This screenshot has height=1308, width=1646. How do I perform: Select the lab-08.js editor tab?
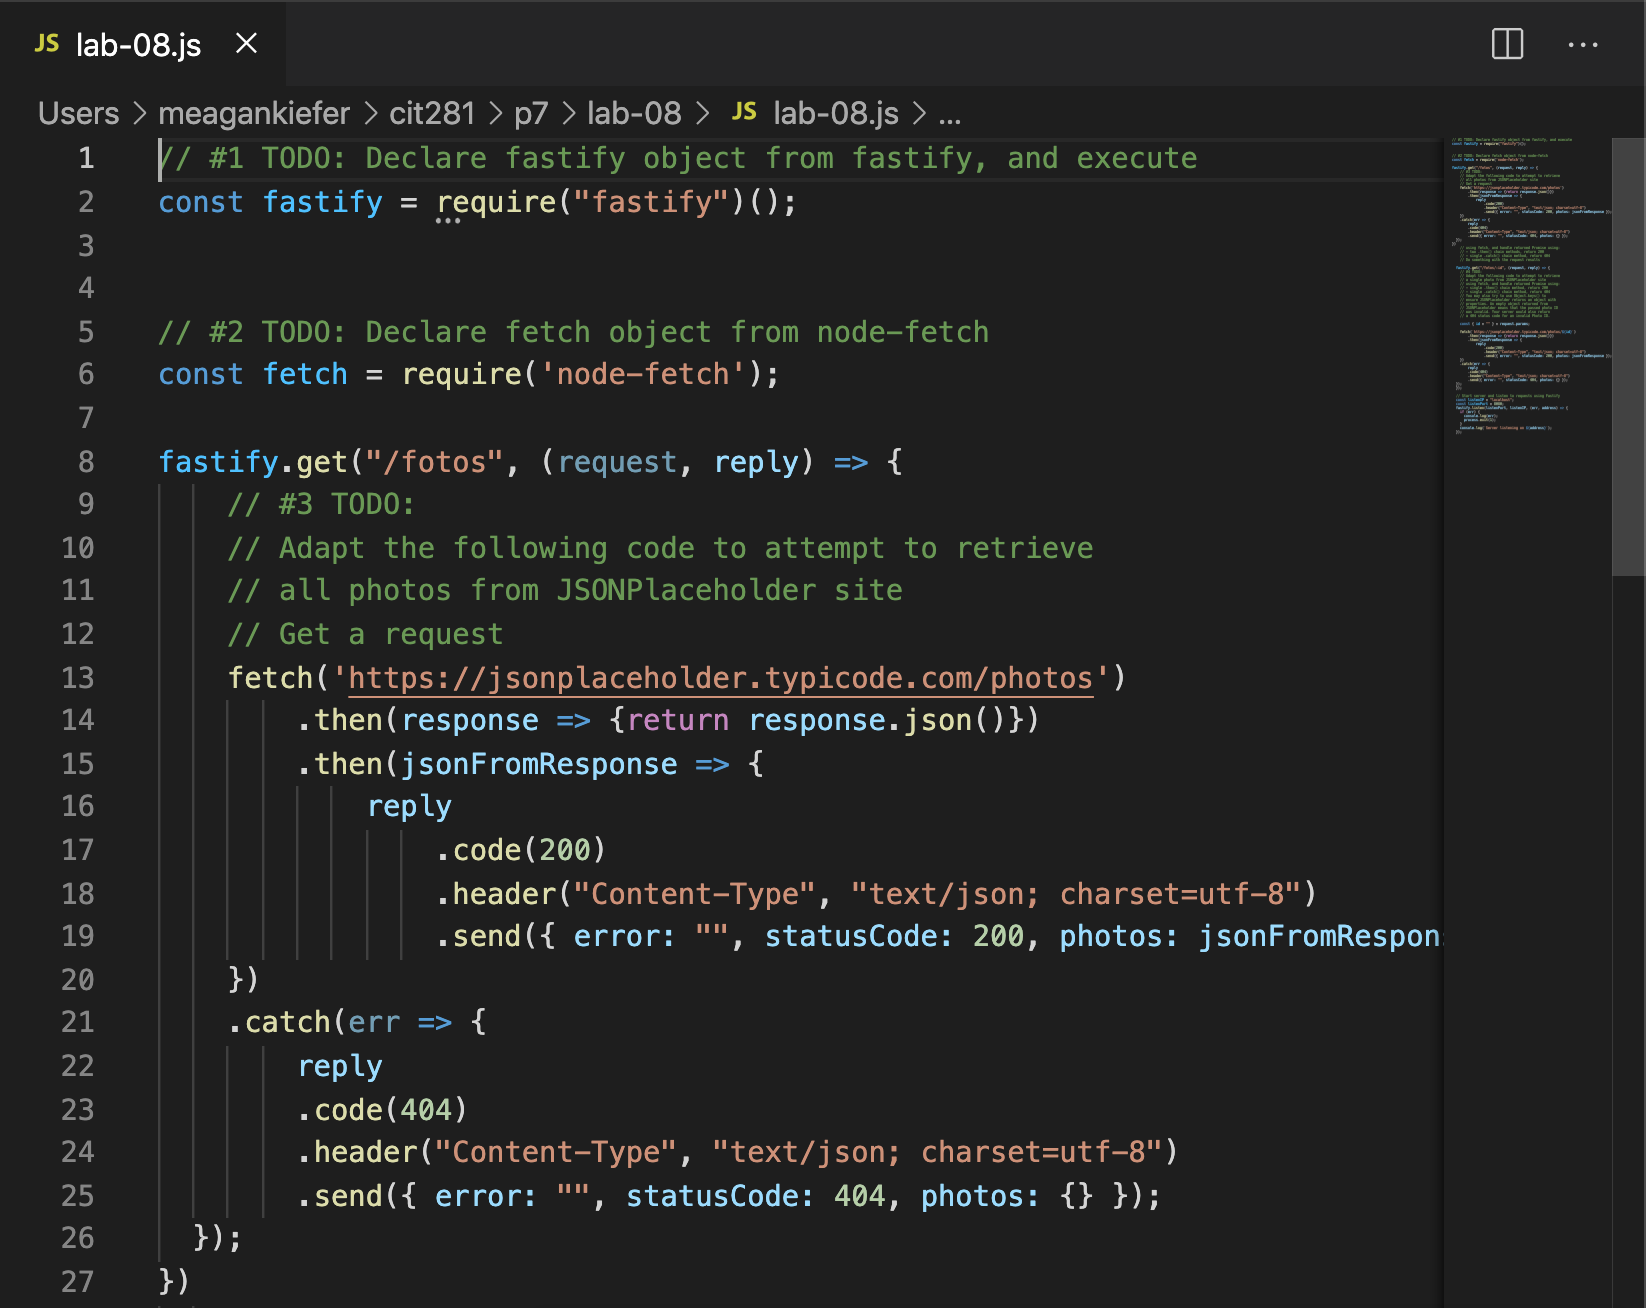(143, 44)
